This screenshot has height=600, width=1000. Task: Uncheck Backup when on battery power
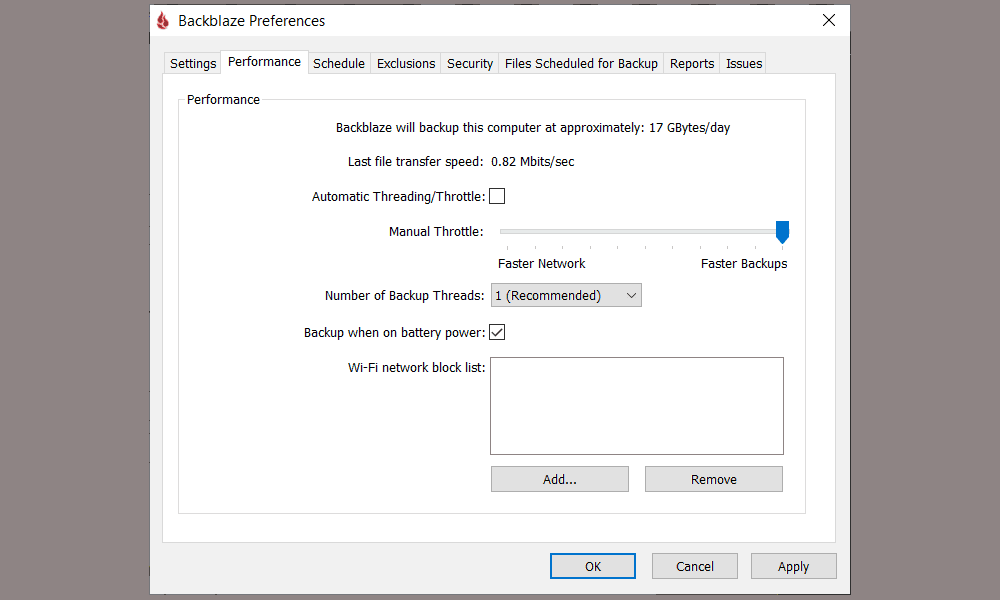(497, 332)
